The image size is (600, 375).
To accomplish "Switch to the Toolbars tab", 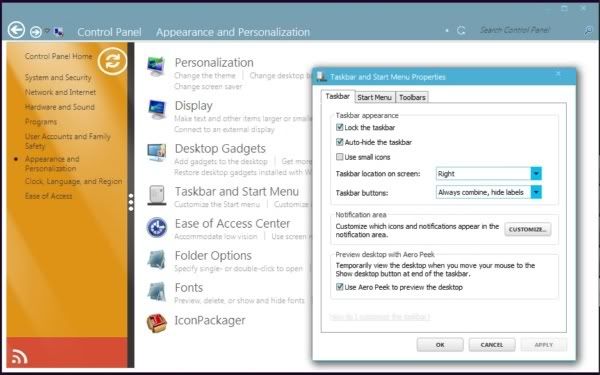I will tap(412, 97).
